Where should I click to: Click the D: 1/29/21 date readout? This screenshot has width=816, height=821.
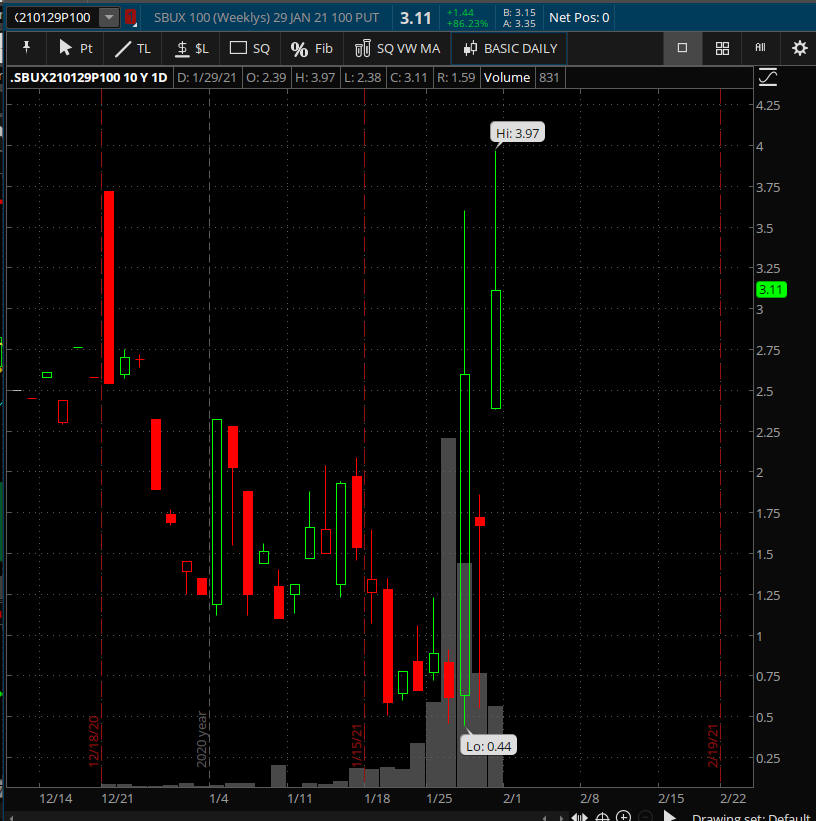pos(207,77)
